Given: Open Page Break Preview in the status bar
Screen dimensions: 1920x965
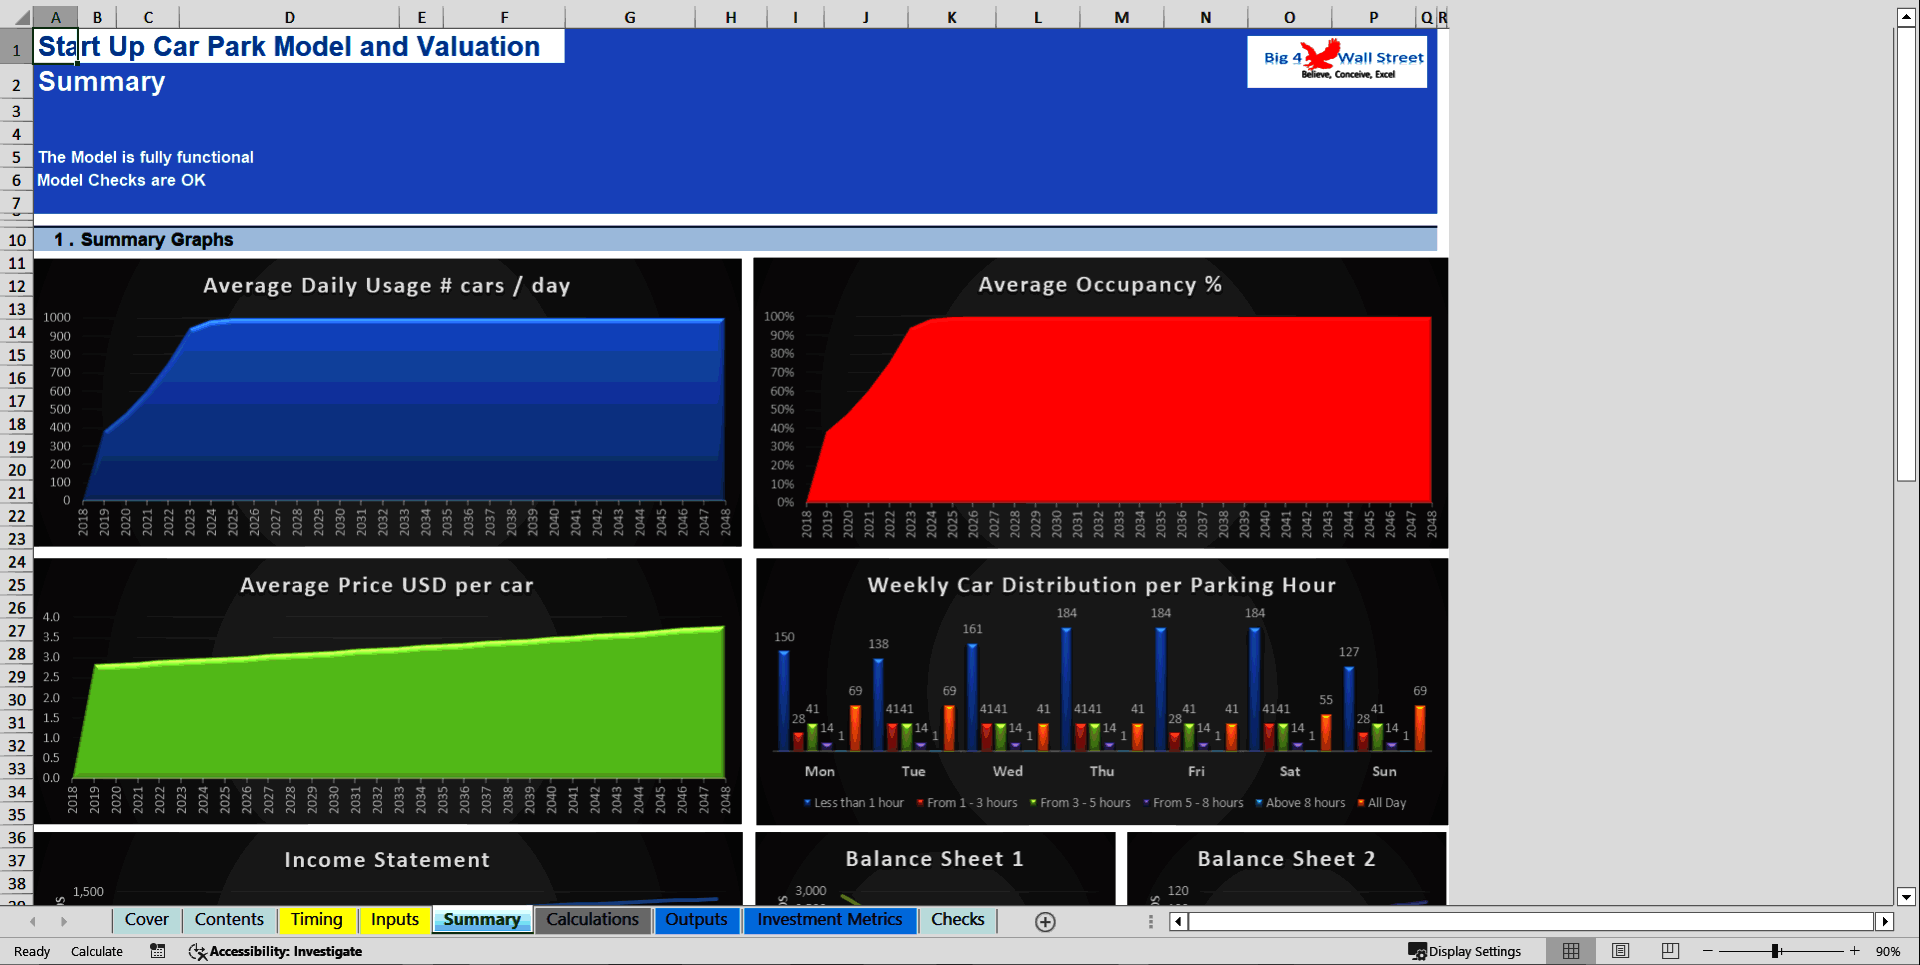Looking at the screenshot, I should click(x=1668, y=950).
